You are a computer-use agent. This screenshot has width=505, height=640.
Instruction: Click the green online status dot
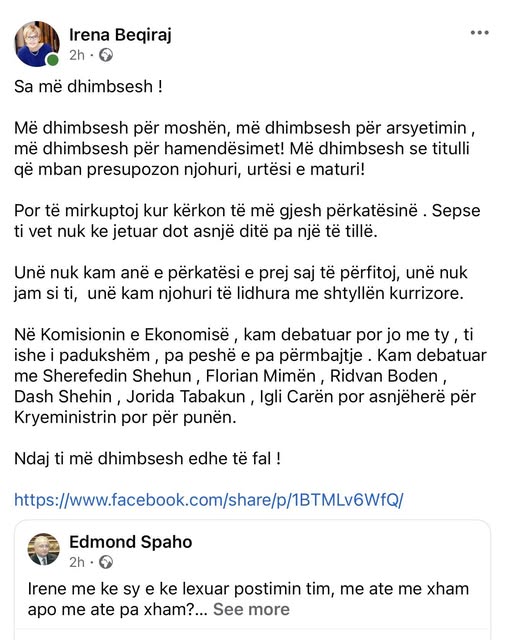[x=52, y=60]
